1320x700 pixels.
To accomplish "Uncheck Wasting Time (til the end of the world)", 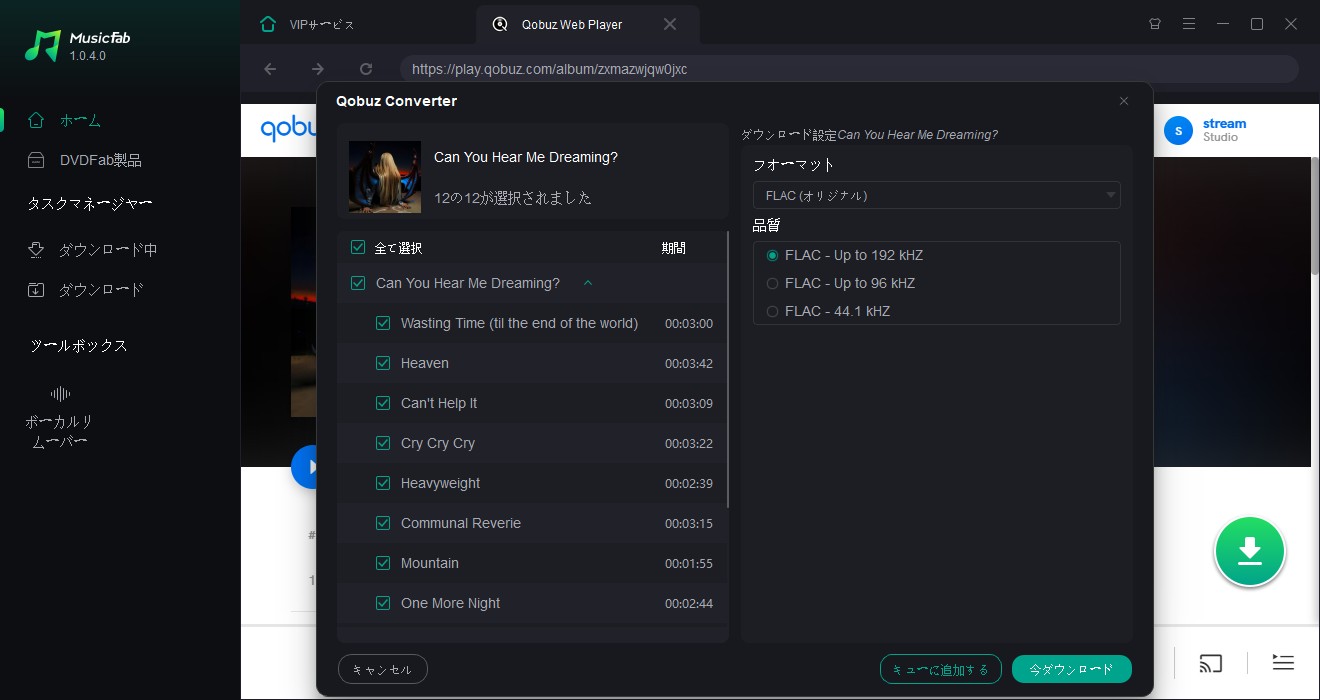I will [x=383, y=323].
